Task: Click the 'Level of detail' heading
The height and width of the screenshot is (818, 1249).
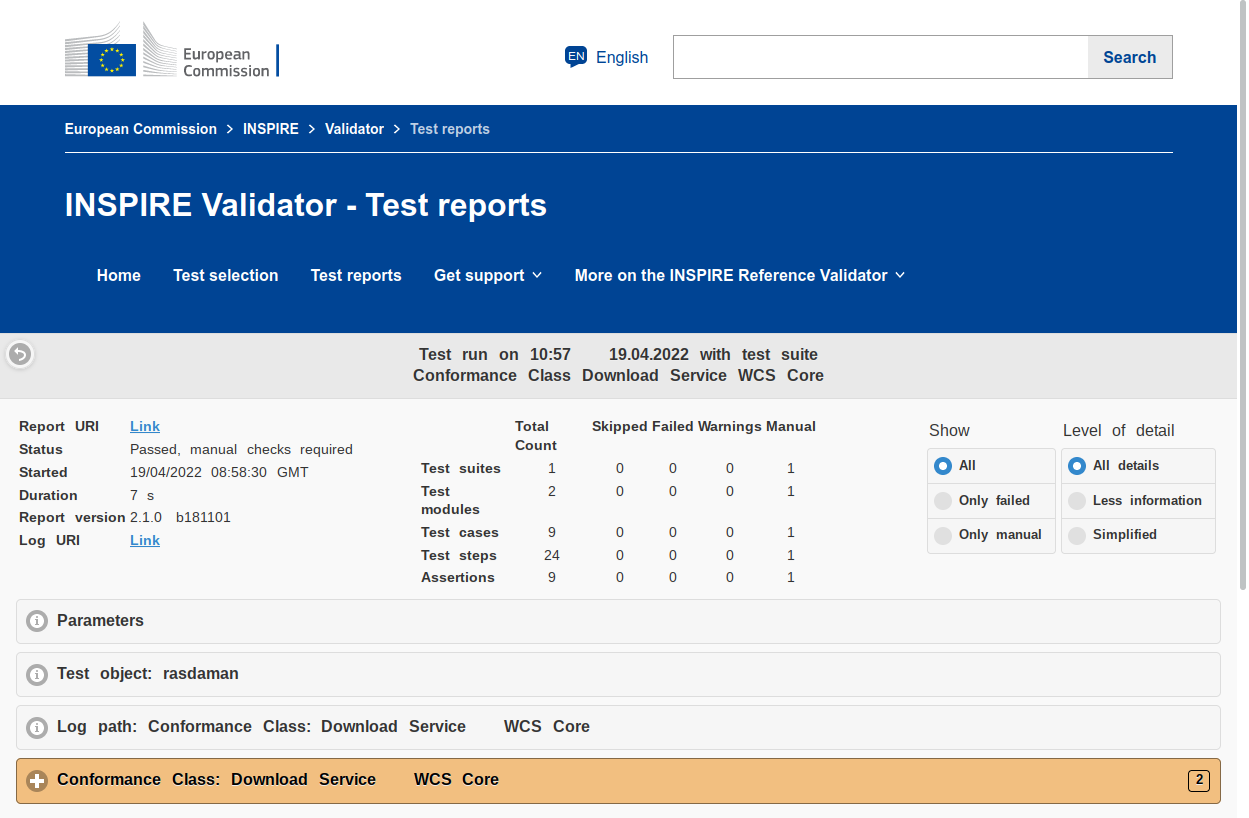Action: point(1119,430)
